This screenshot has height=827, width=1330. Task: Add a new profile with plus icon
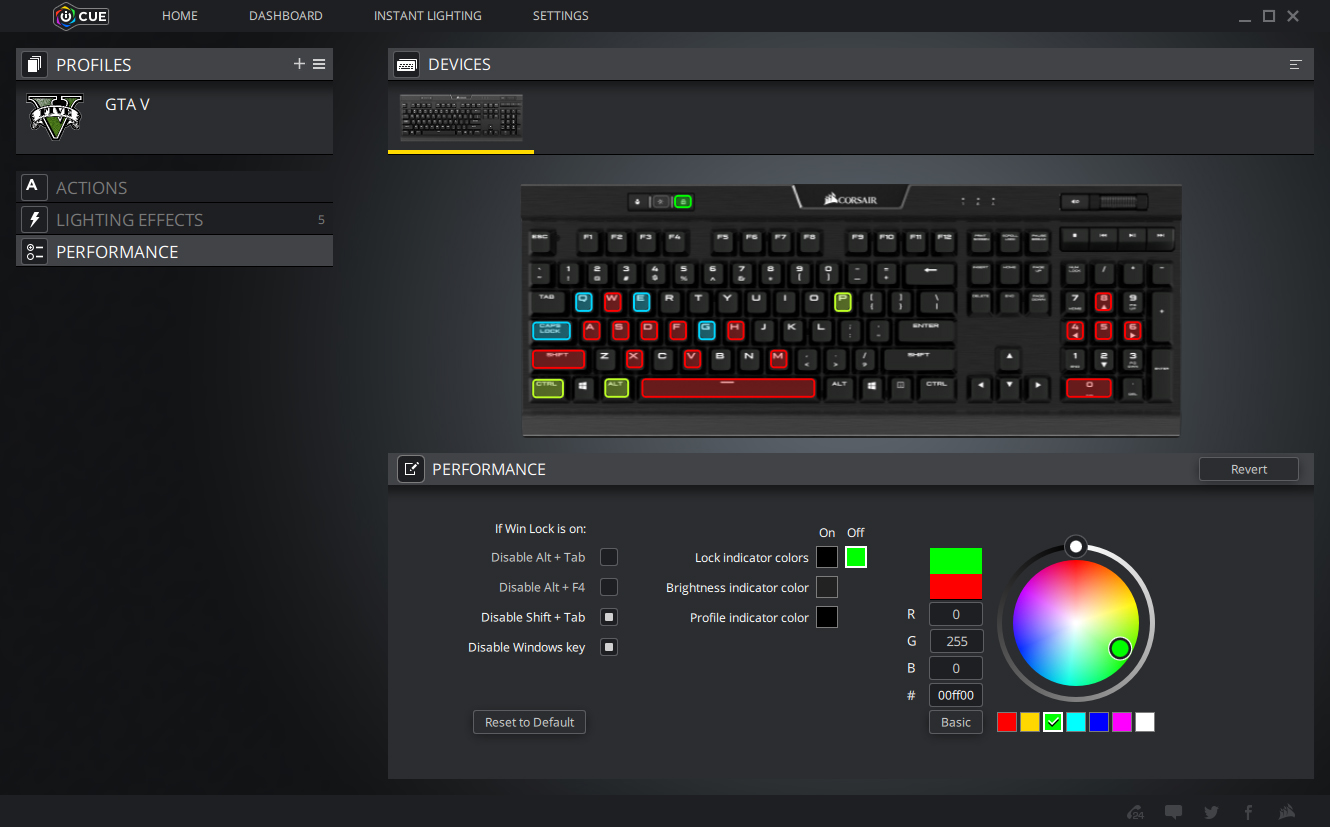(299, 64)
